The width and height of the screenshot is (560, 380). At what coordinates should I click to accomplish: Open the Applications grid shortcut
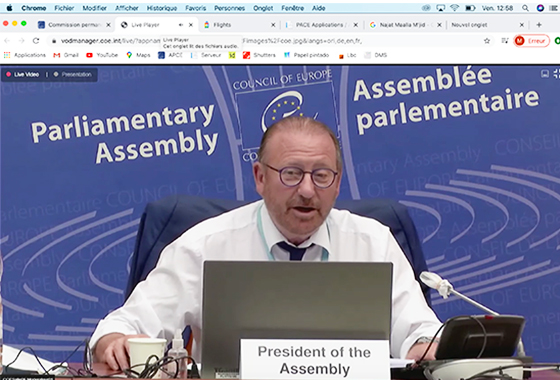point(25,55)
